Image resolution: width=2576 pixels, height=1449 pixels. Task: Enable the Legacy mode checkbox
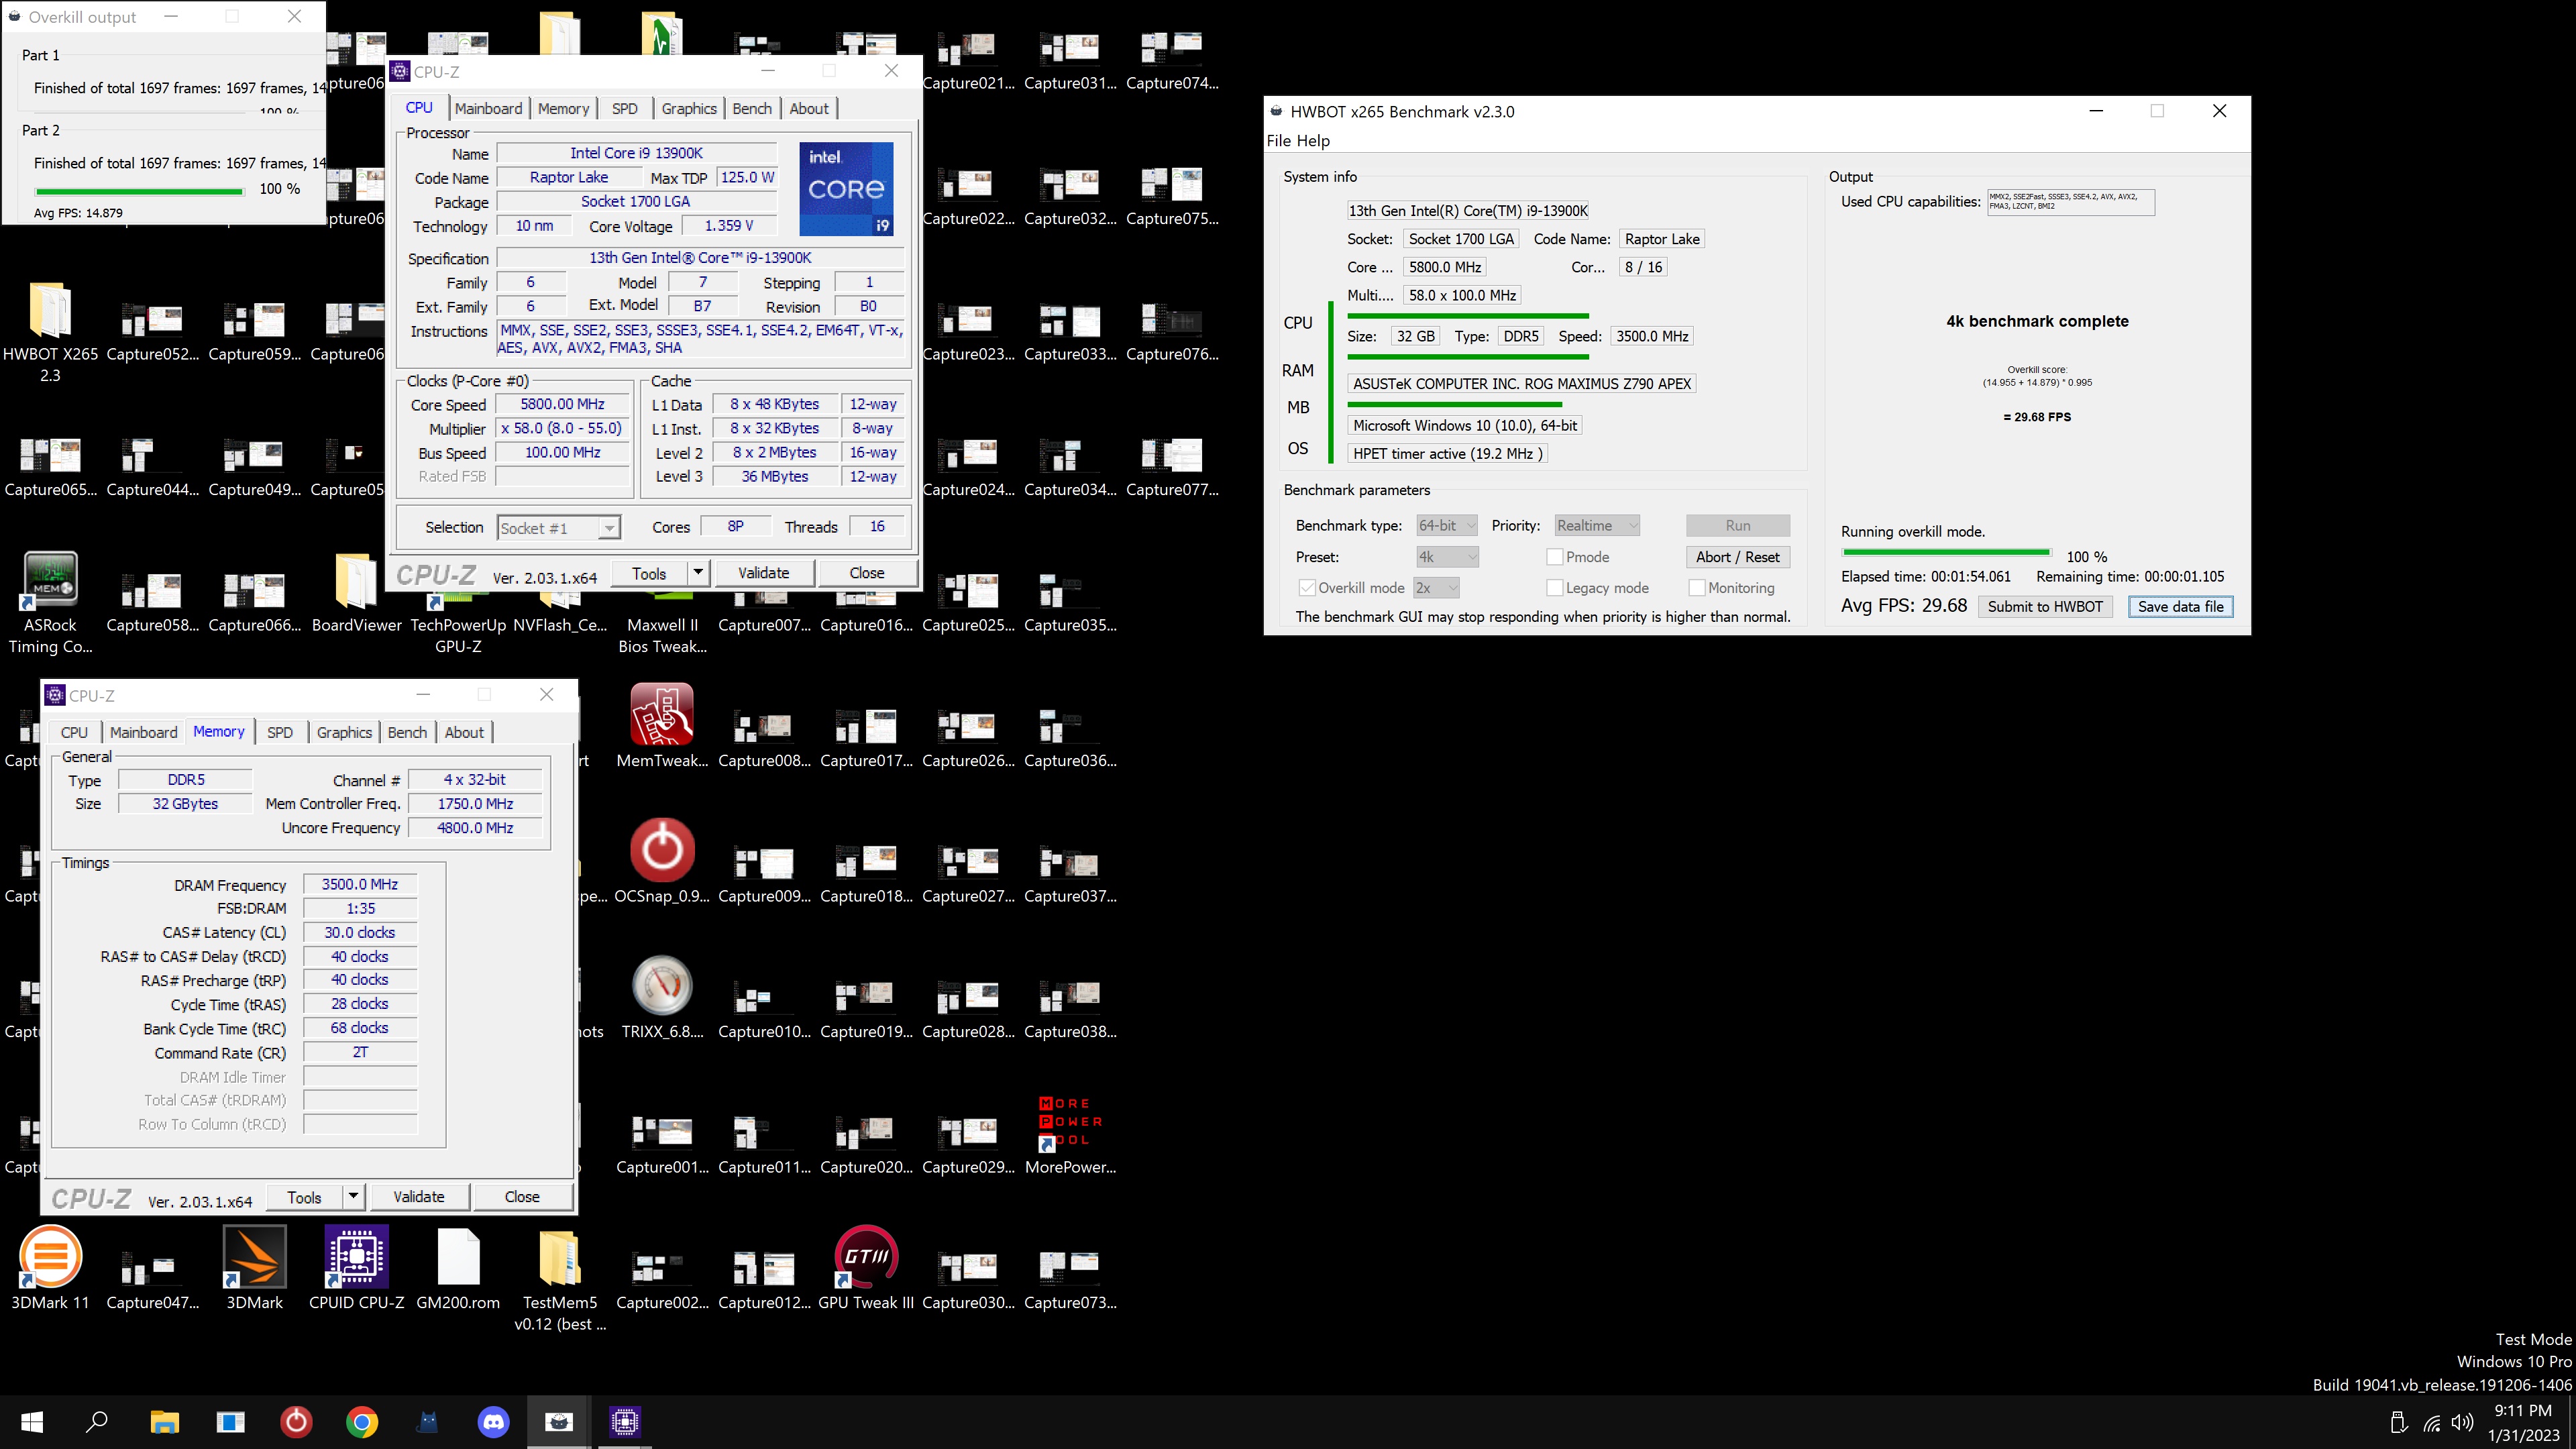[x=1555, y=588]
